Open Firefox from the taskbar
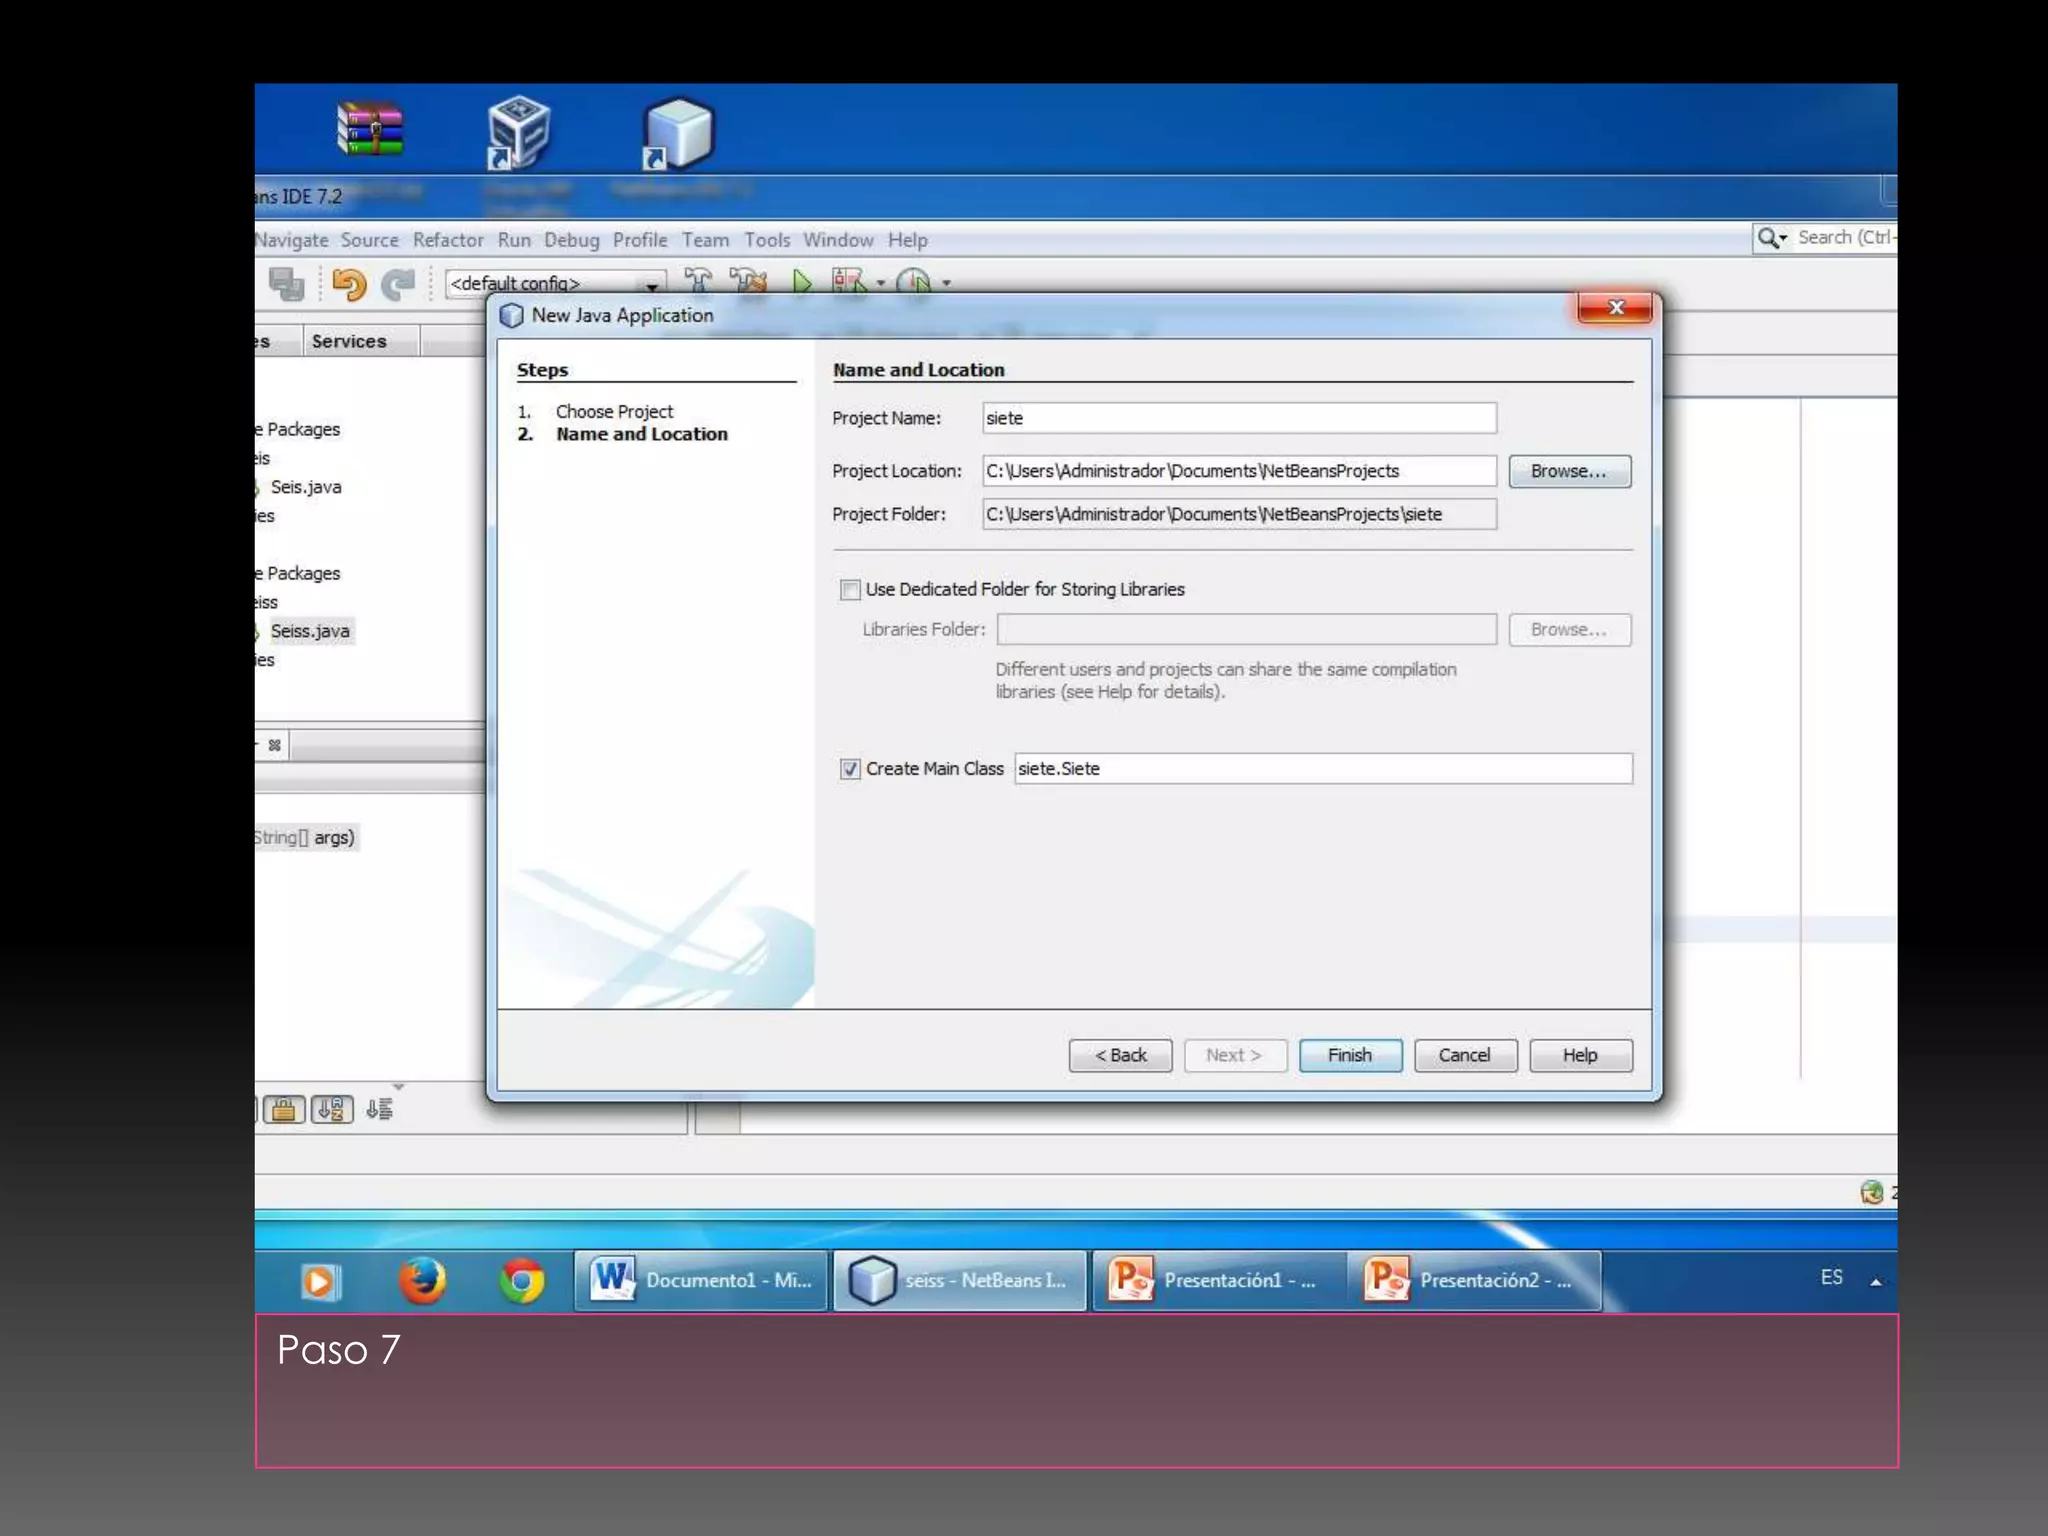Image resolution: width=2048 pixels, height=1536 pixels. (422, 1281)
